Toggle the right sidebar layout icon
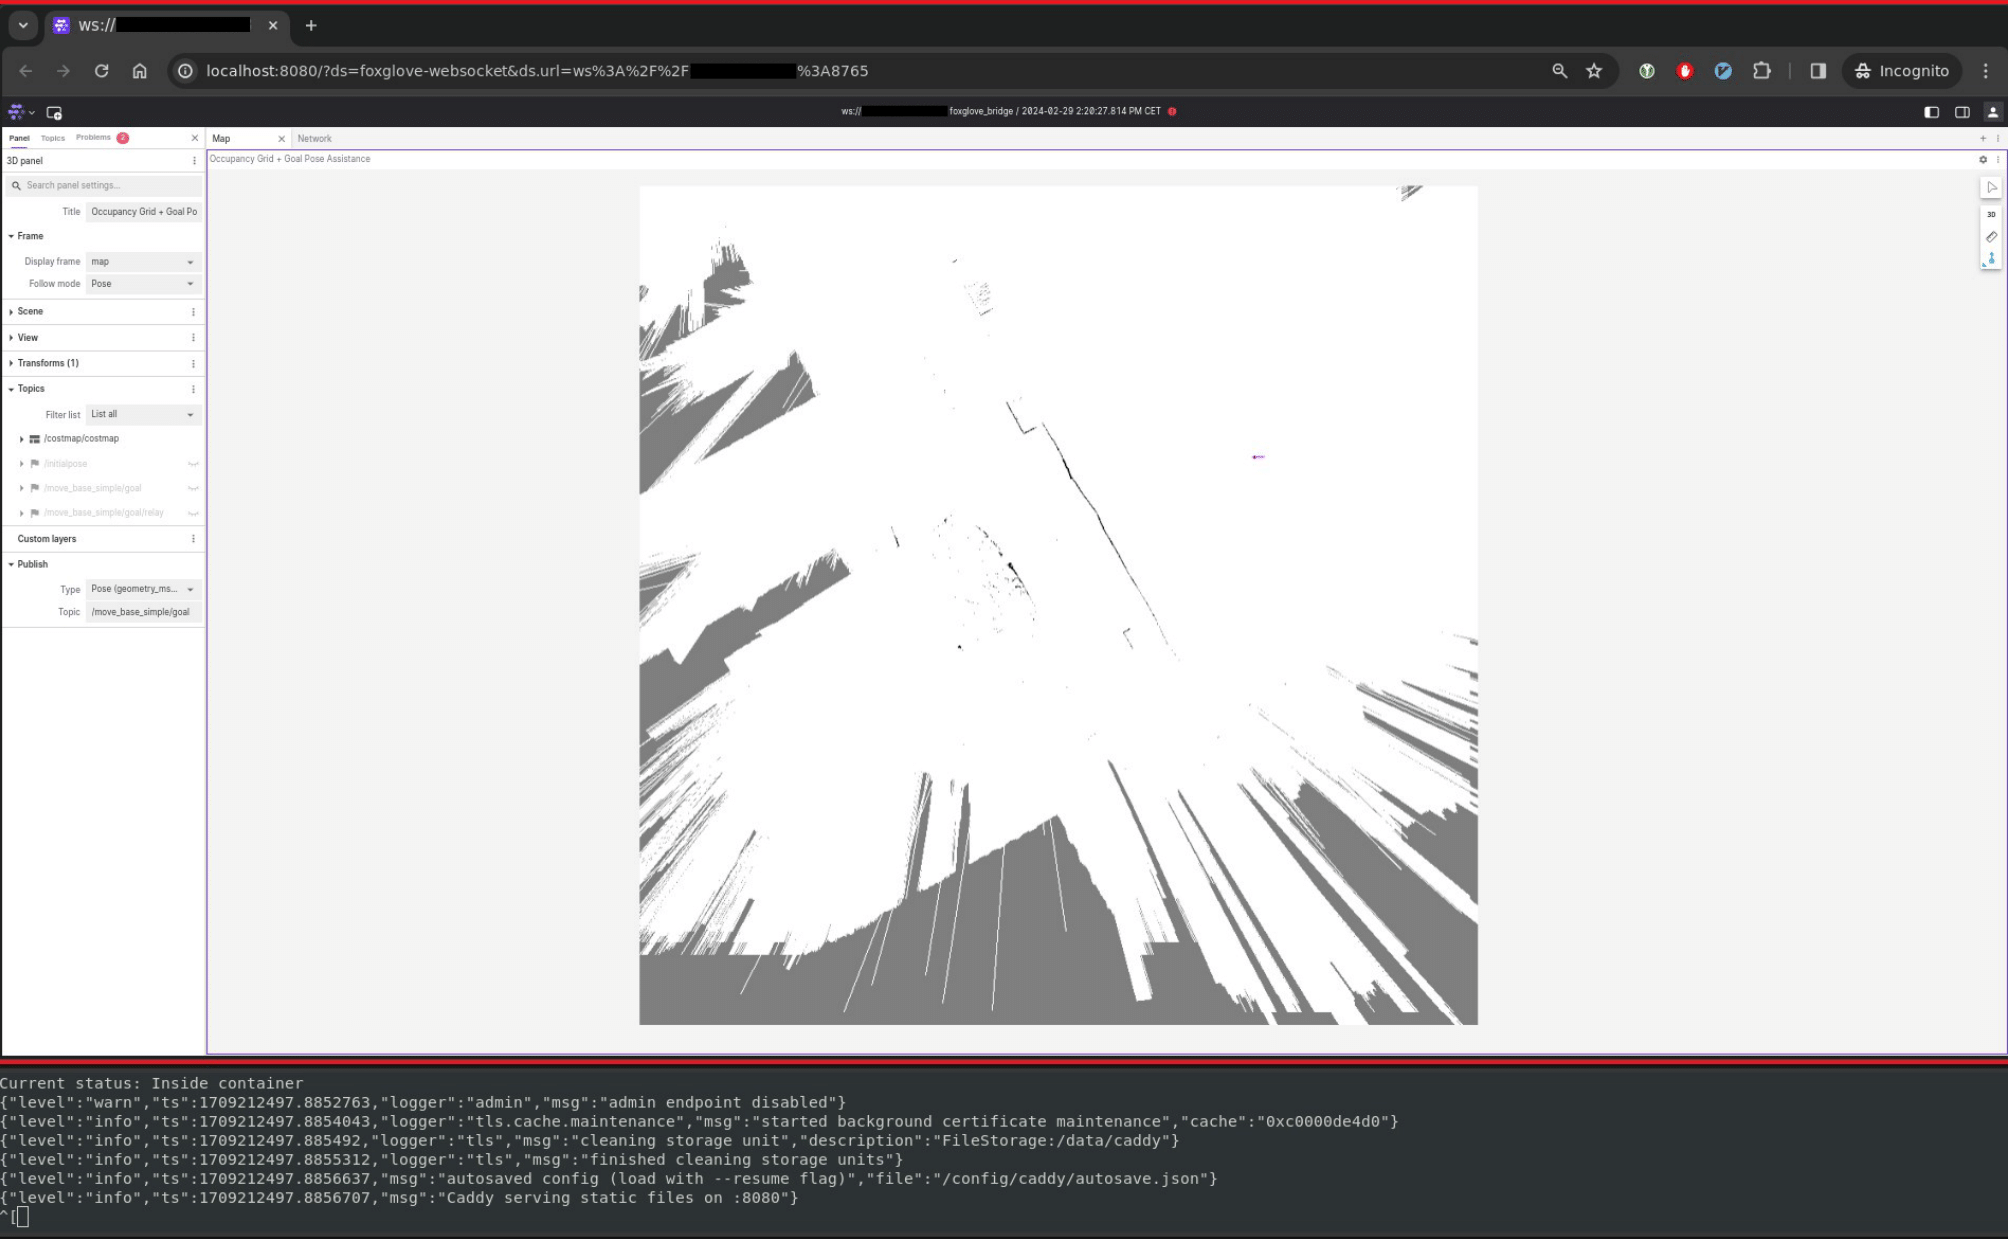This screenshot has width=2008, height=1239. pyautogui.click(x=1962, y=112)
